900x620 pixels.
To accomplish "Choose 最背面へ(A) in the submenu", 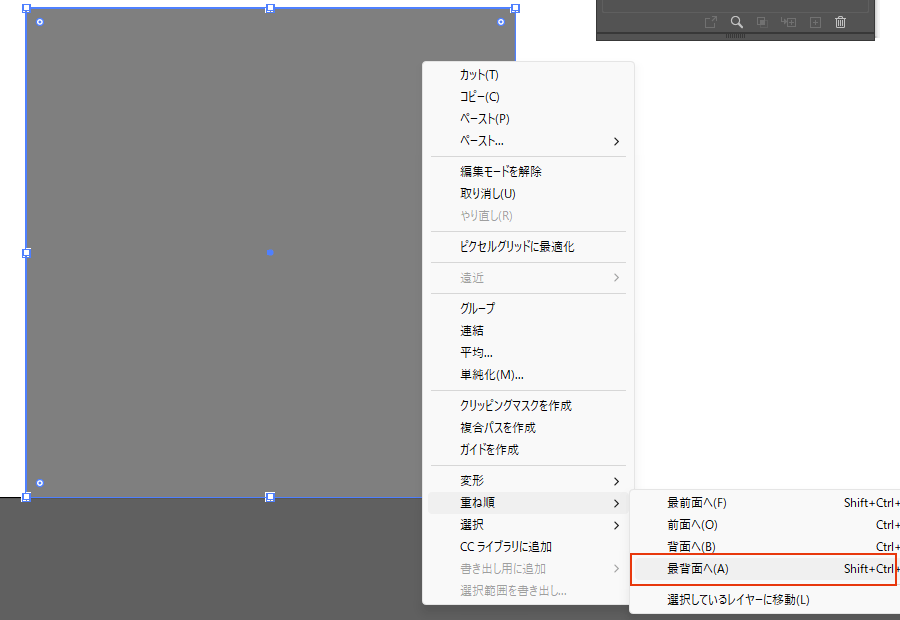I will pos(766,568).
